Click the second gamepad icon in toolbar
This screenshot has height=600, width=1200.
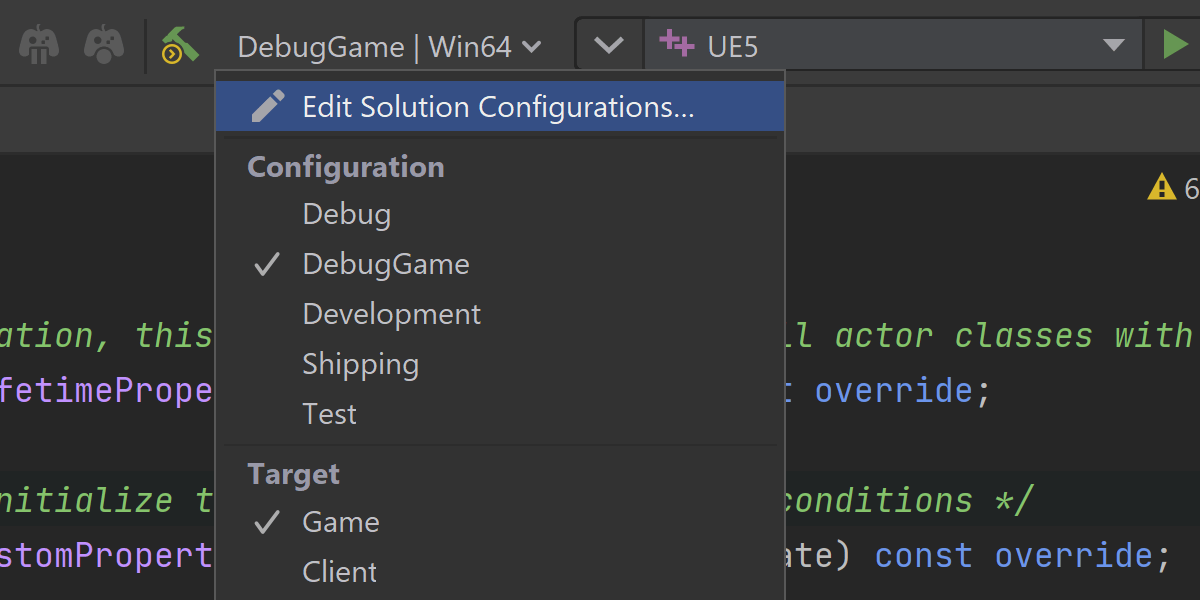coord(103,45)
